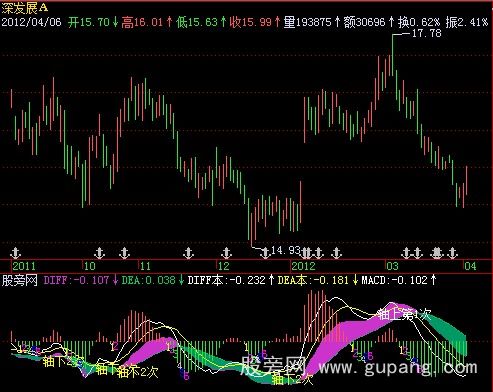Screen dimensions: 493x392
Task: Select the 股旁网 indicator name label
Action: 19,280
